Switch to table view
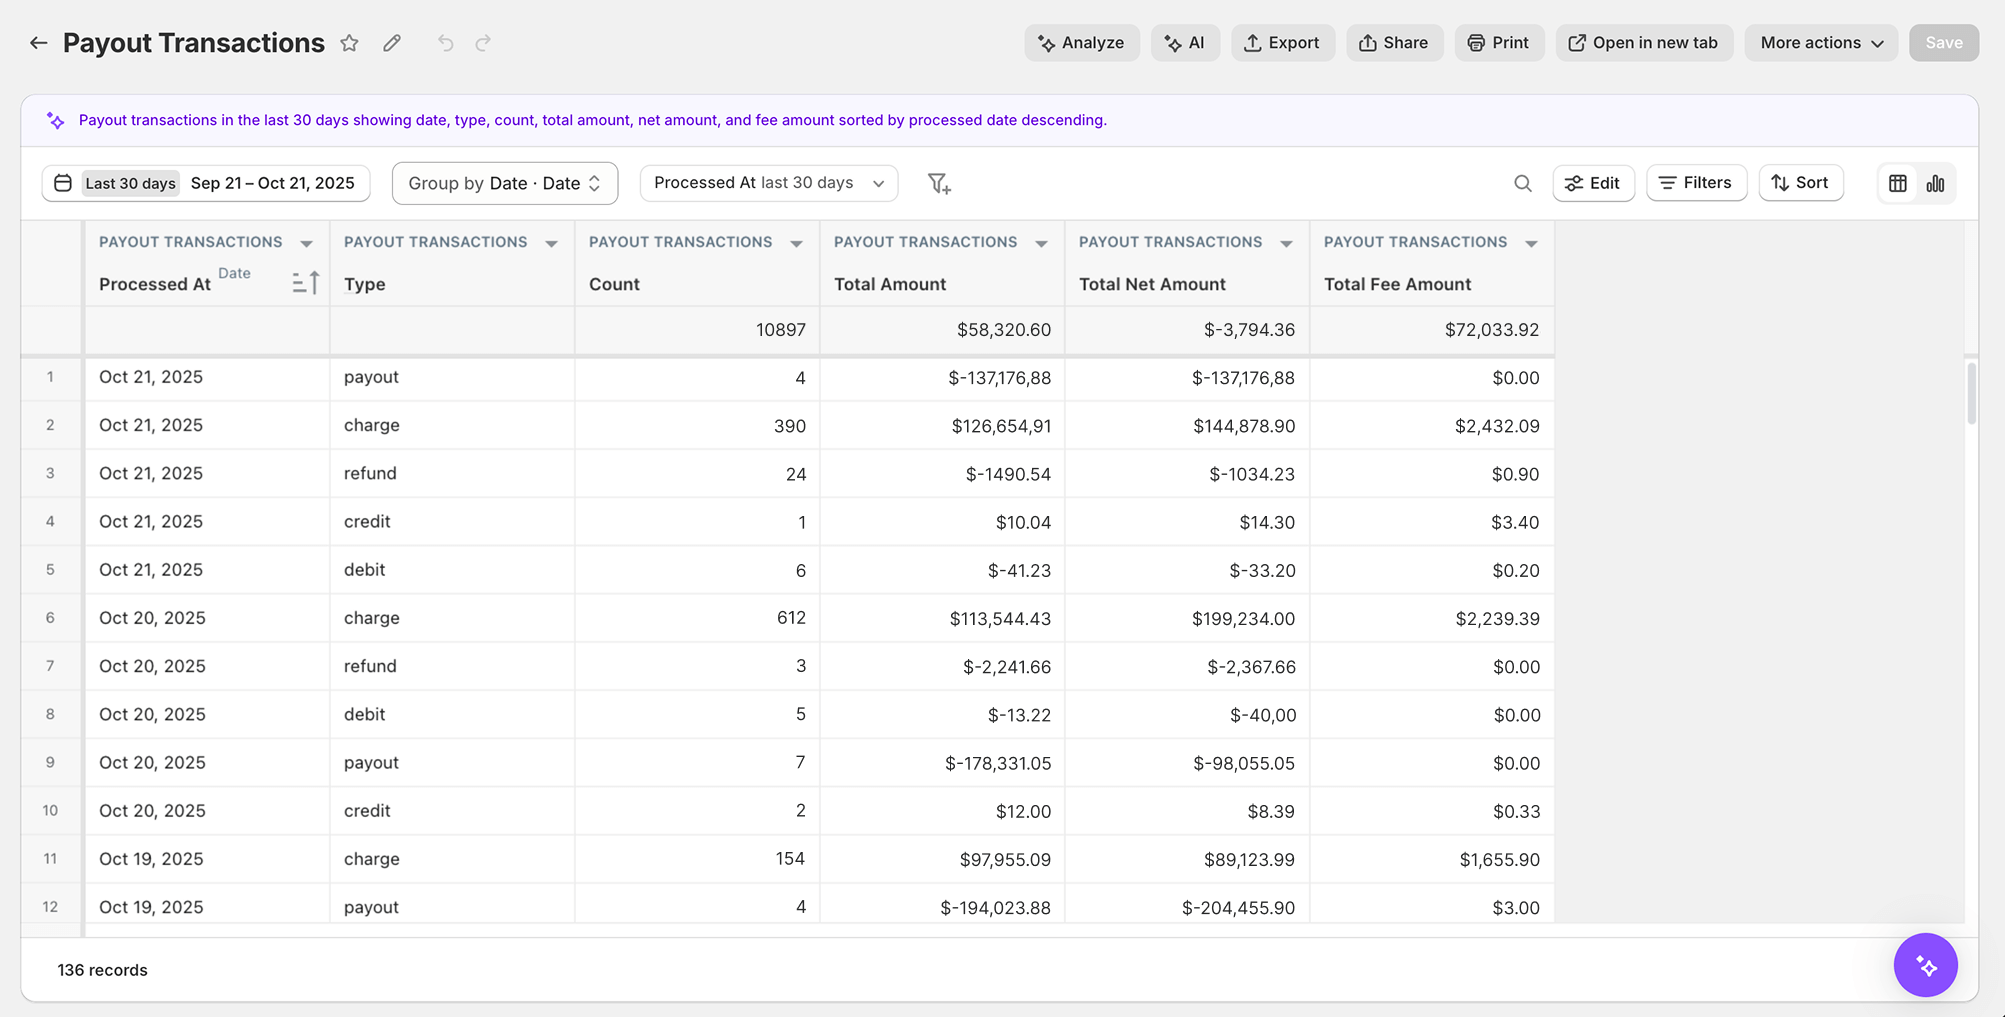Screen dimensions: 2005x1018 click(x=1897, y=183)
